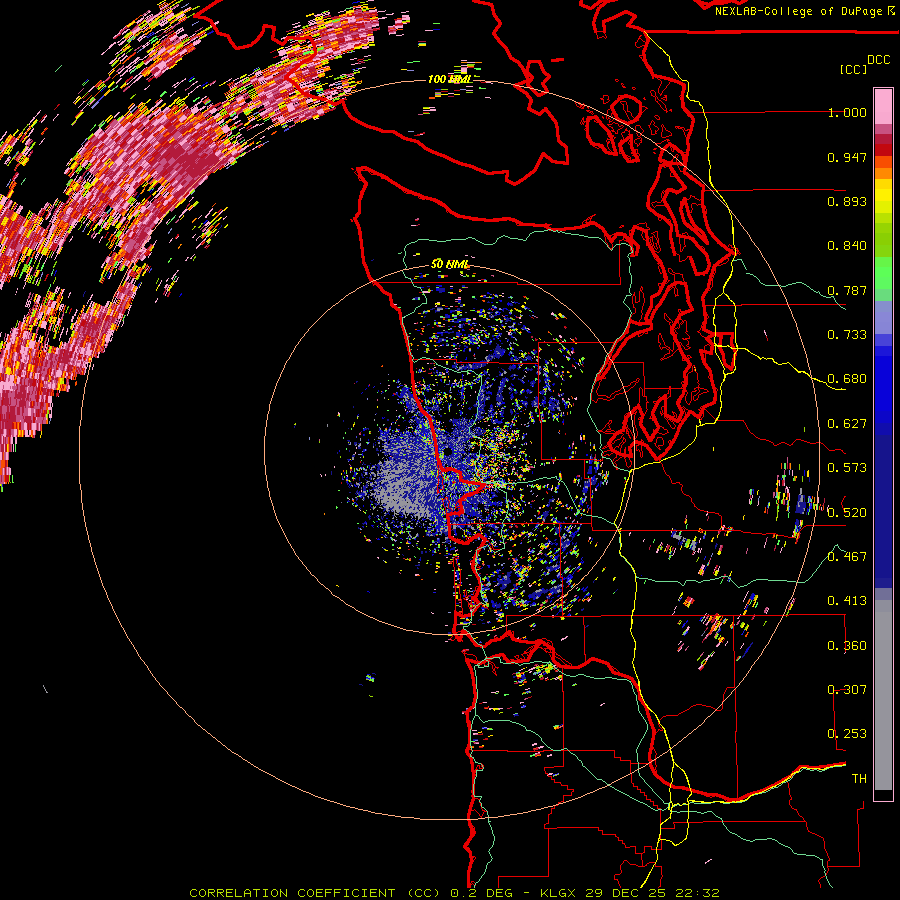Click the TH threshold label
900x900 pixels.
pos(859,778)
